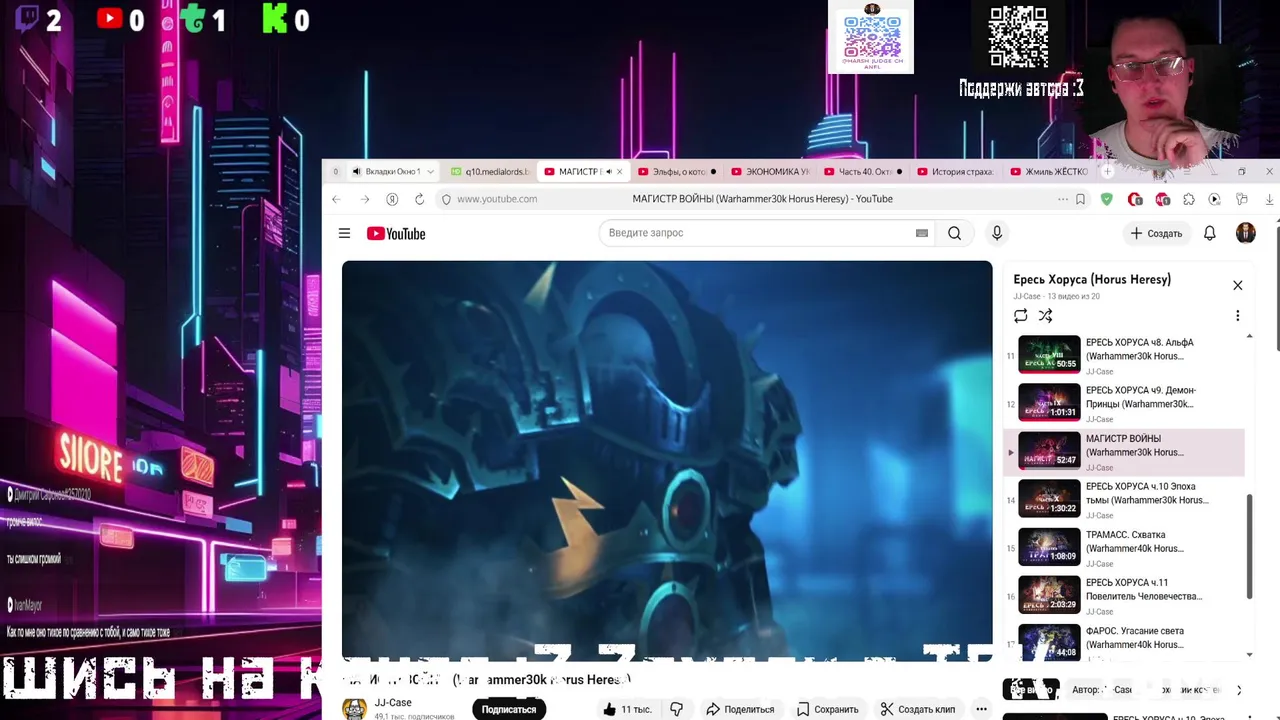Open the JJ-Case channel name link
Image resolution: width=1280 pixels, height=720 pixels.
point(393,702)
